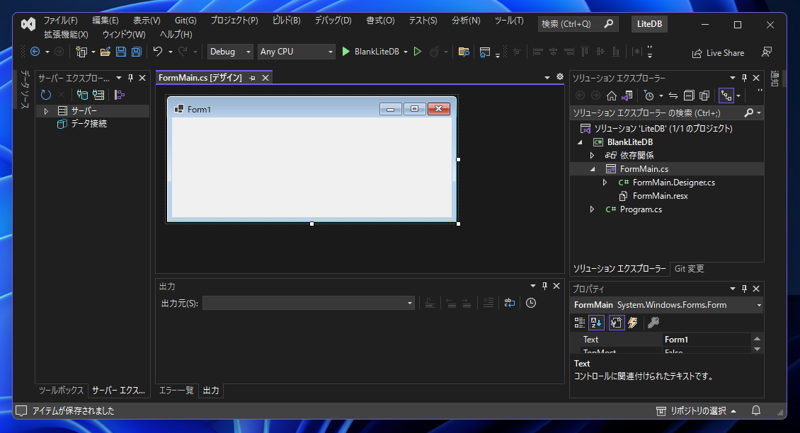Switch to the エラー一覧 tab

(176, 390)
